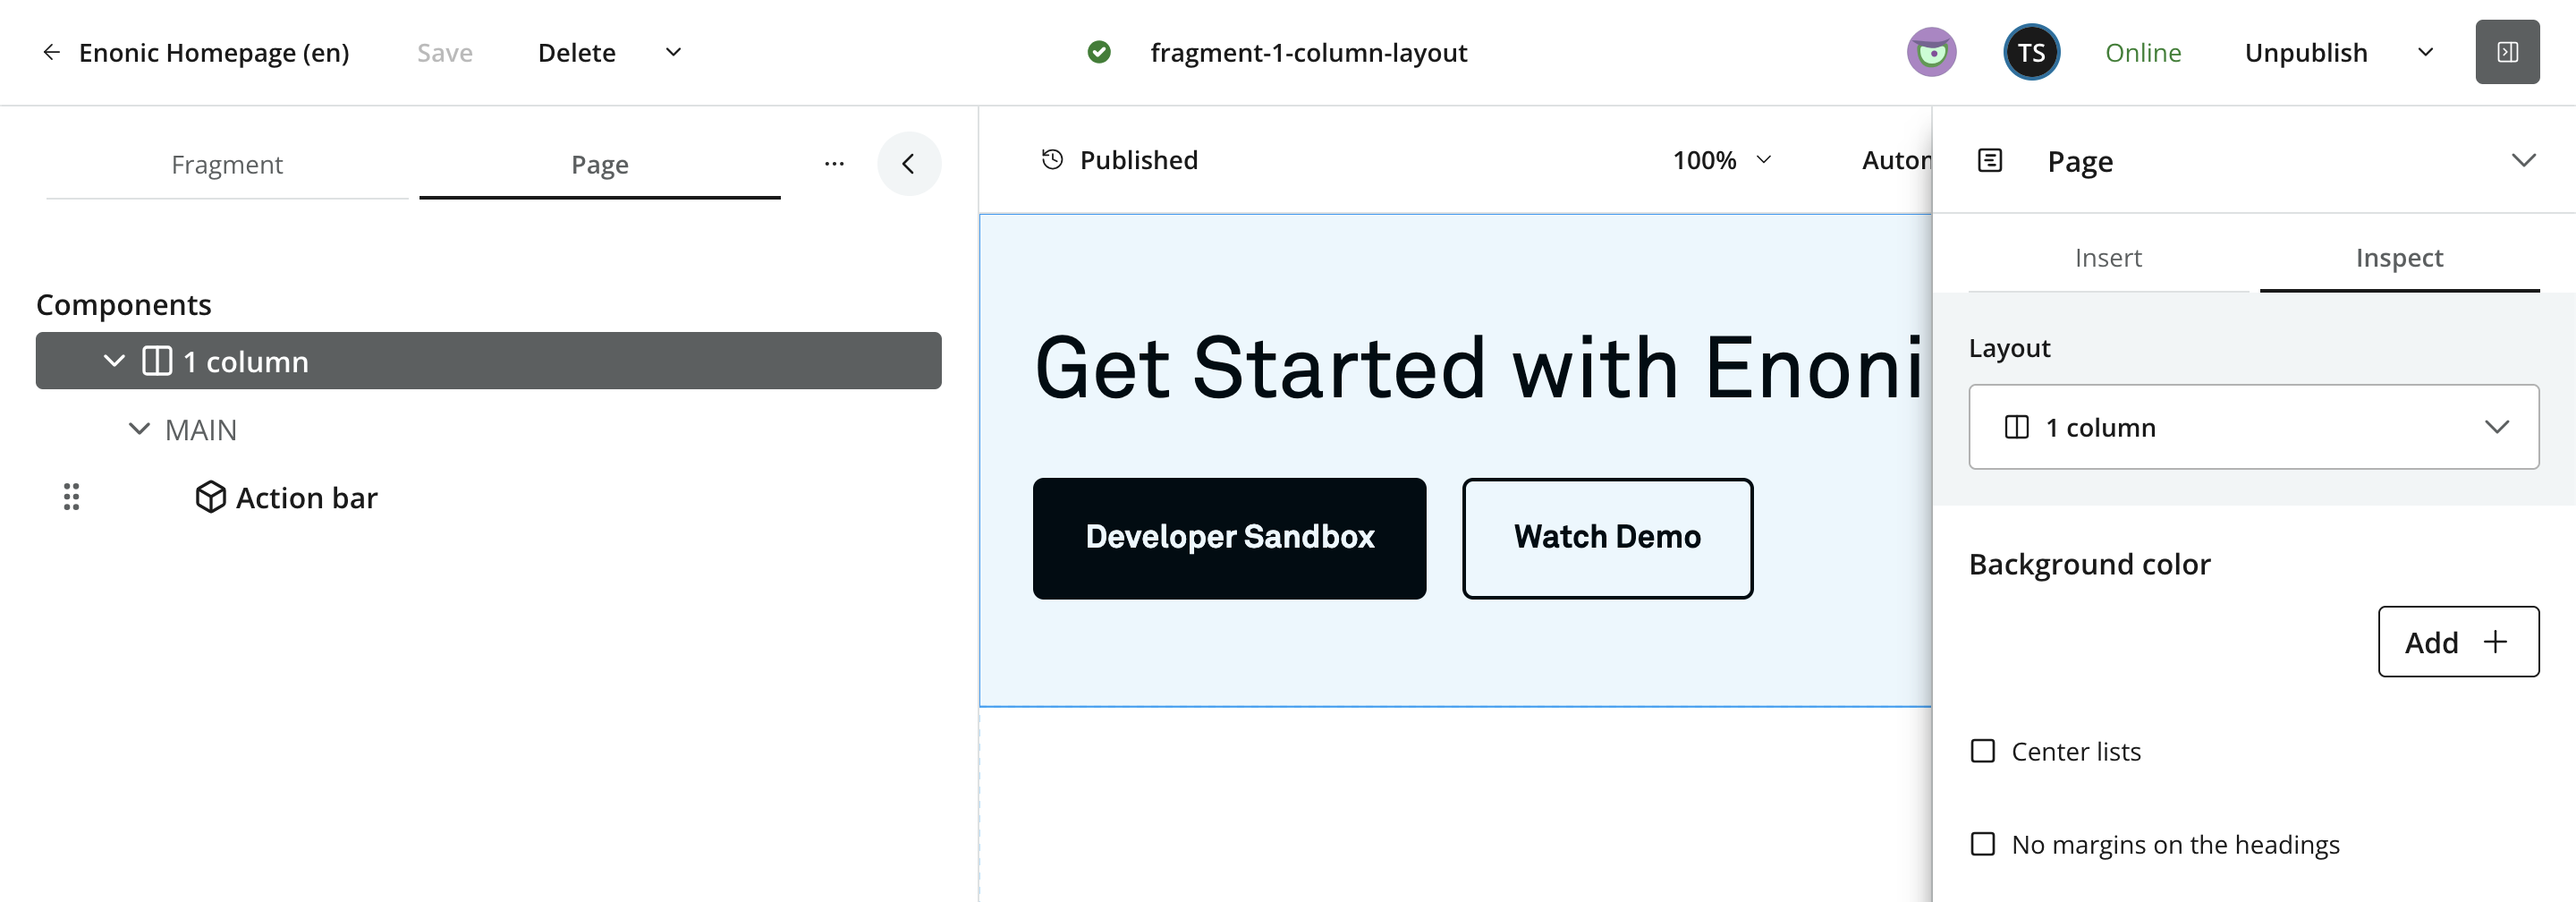Select the MAIN region row
Image resolution: width=2576 pixels, height=902 pixels.
click(488, 429)
